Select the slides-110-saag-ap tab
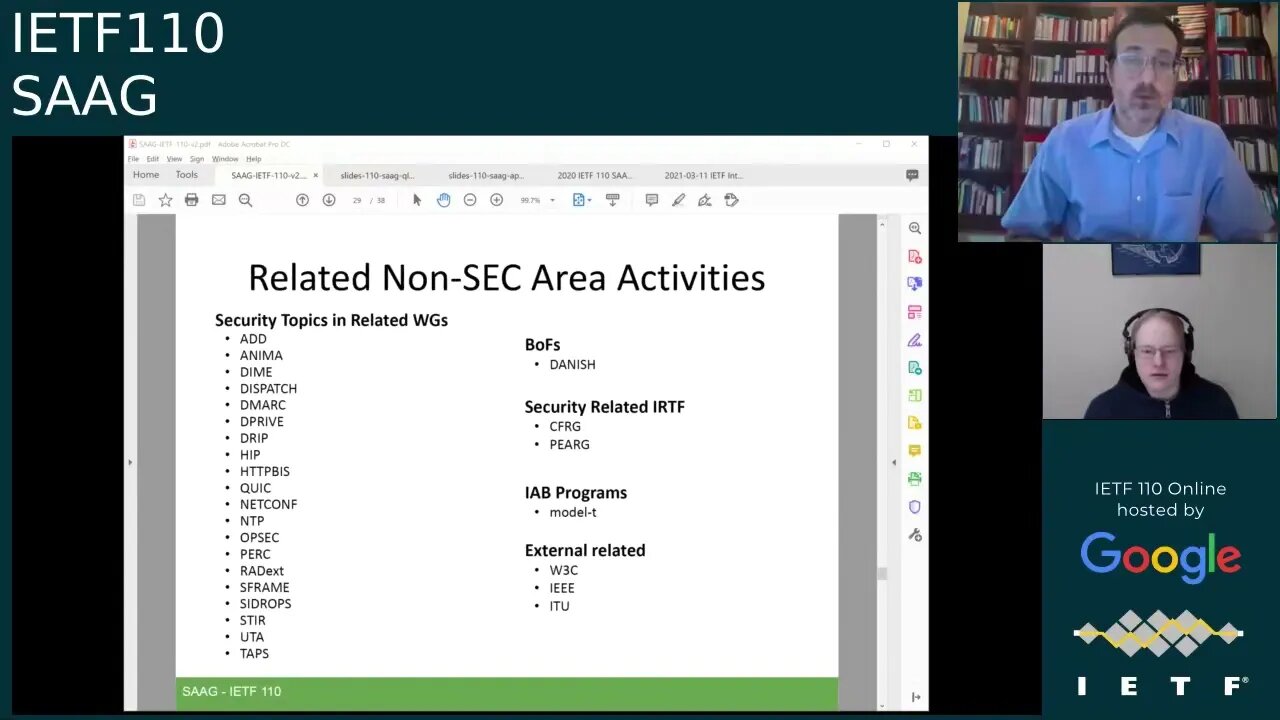 point(486,175)
